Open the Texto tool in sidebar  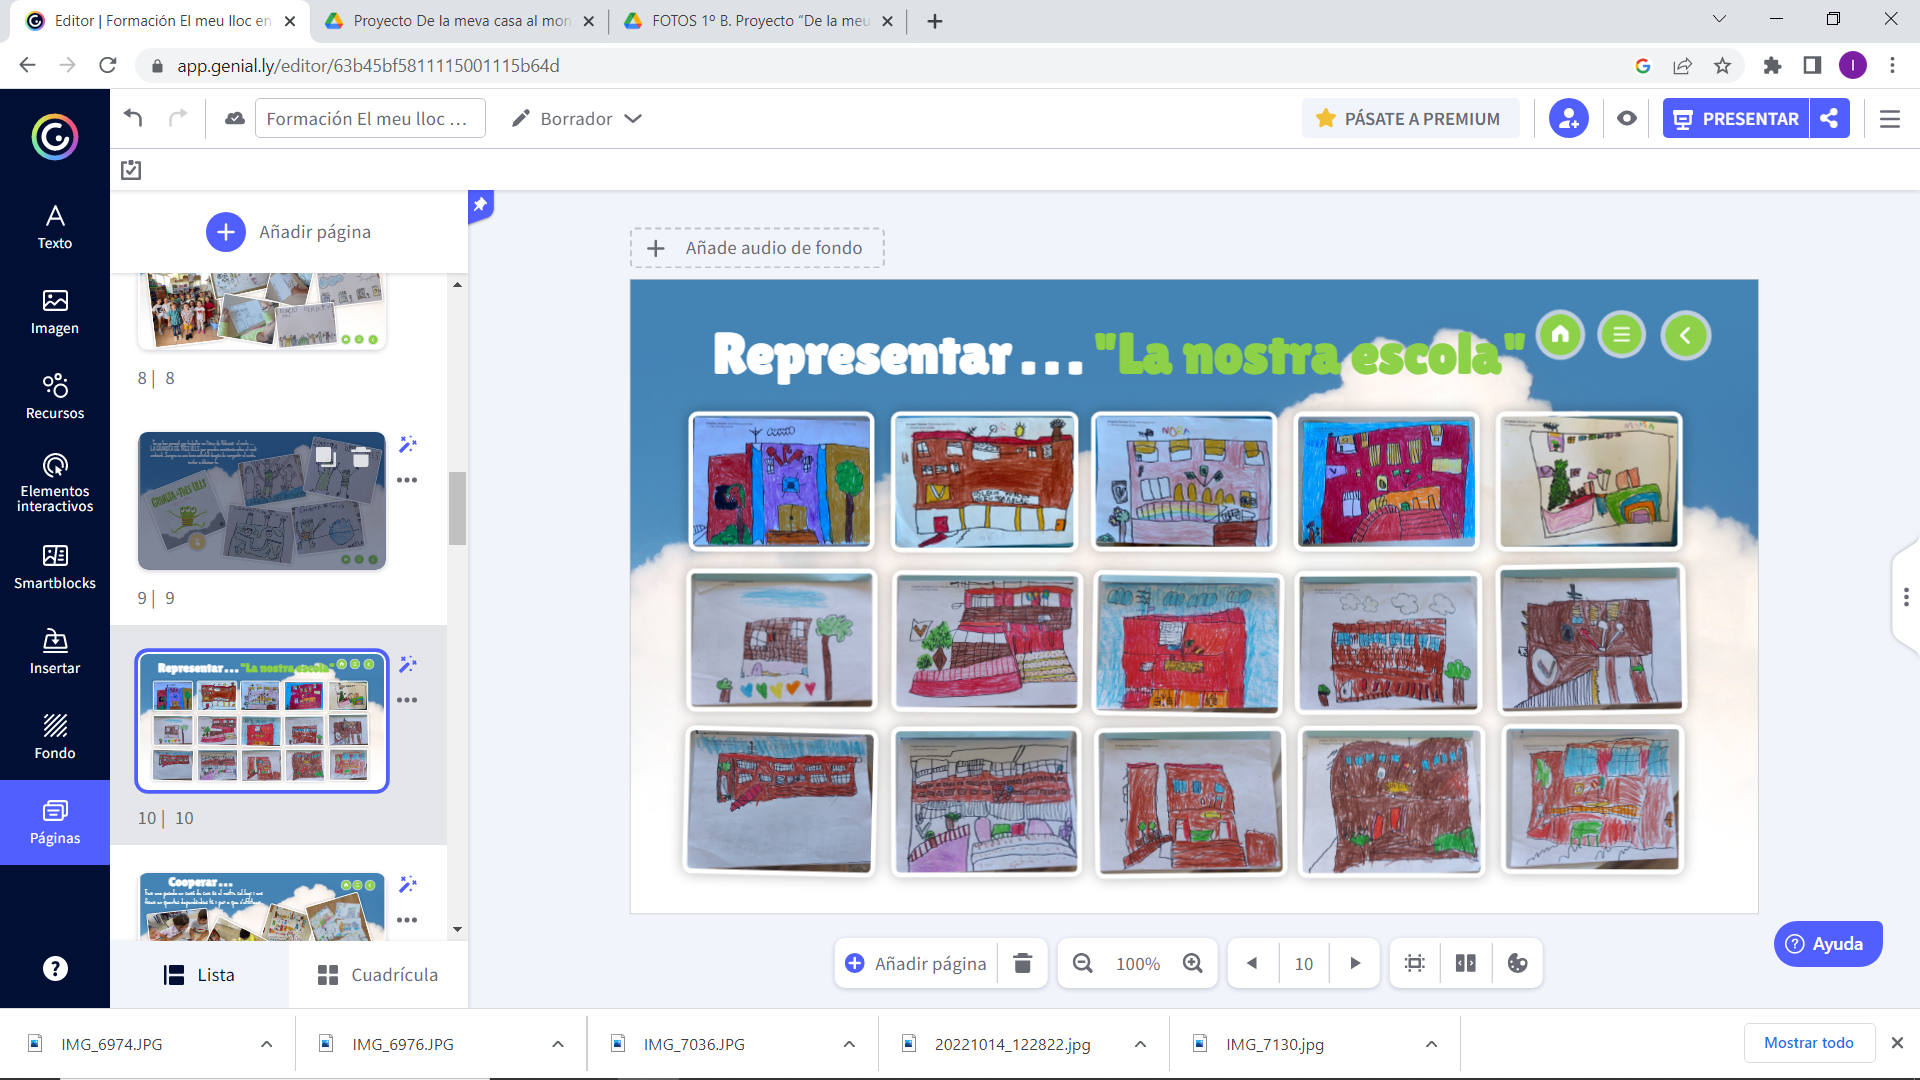55,227
